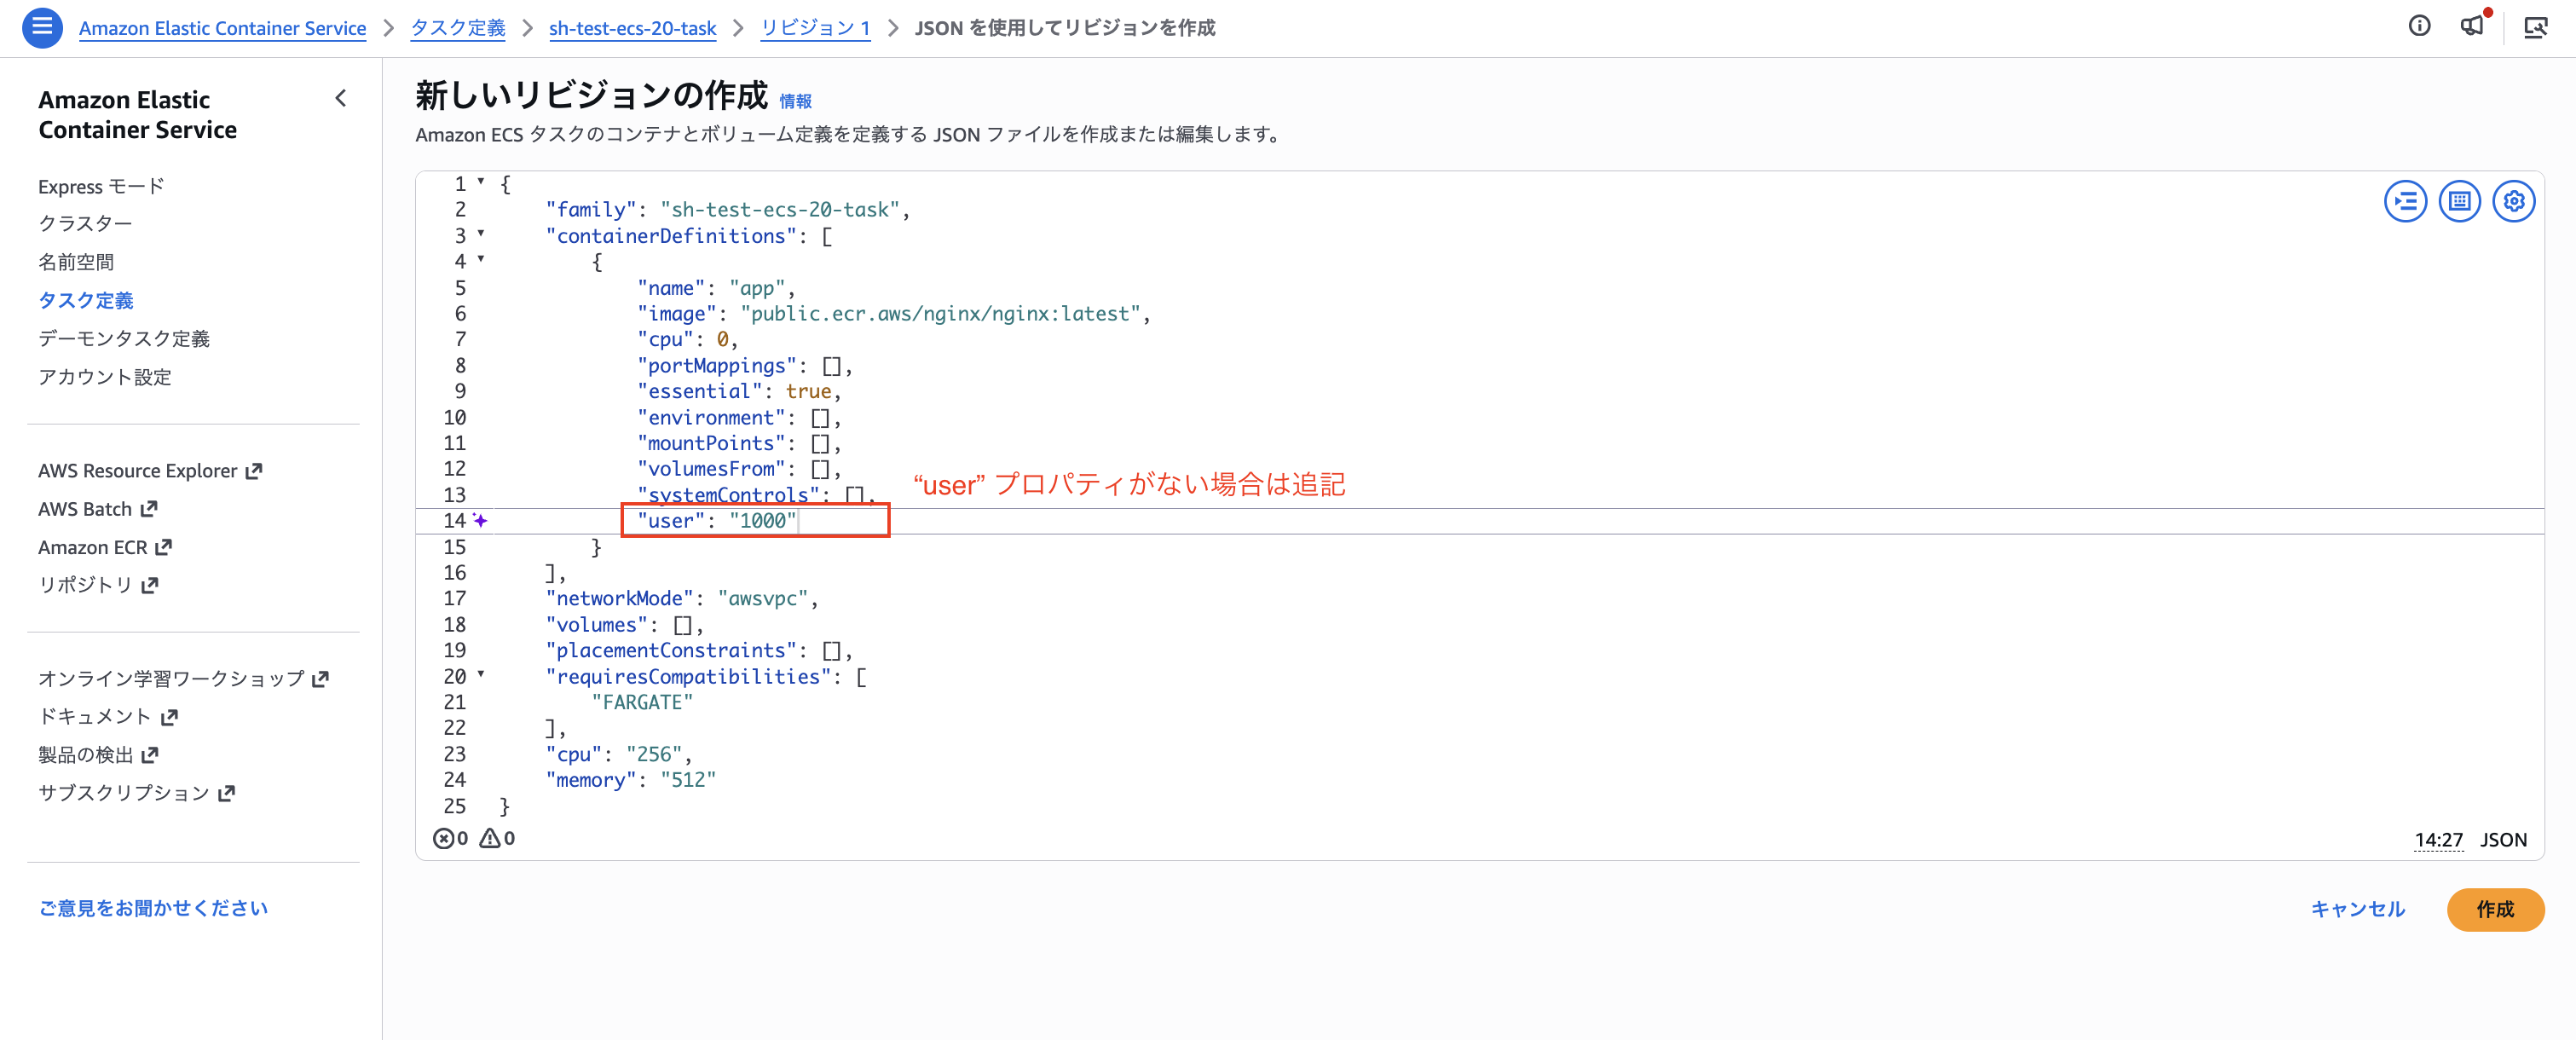Click external link icon beside AWS Resource Explorer

(x=254, y=470)
